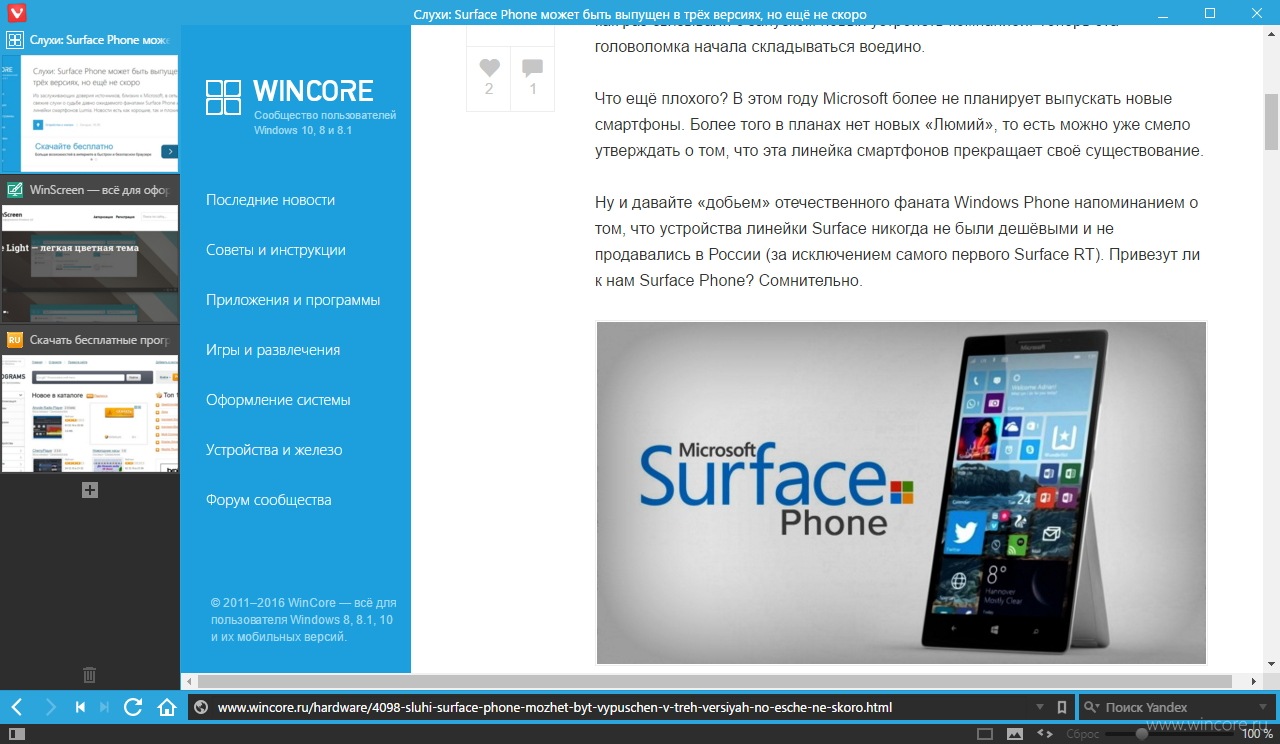Open search engine selector magnifier icon
This screenshot has height=744, width=1280.
pos(1090,707)
